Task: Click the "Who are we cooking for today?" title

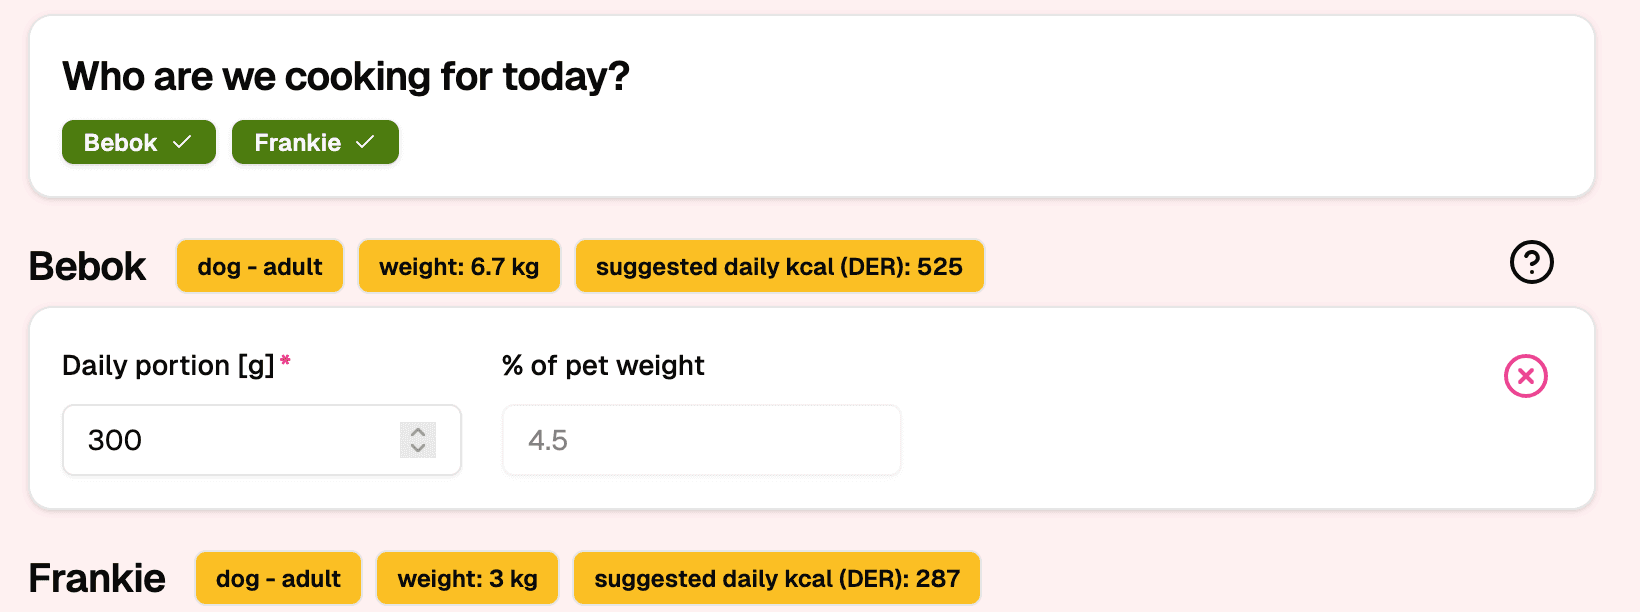Action: tap(346, 76)
